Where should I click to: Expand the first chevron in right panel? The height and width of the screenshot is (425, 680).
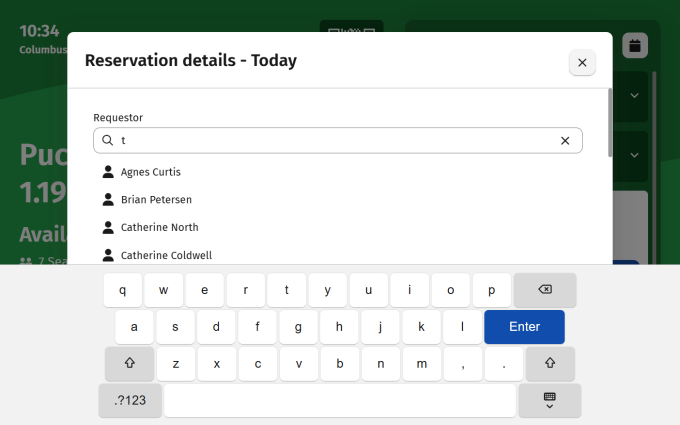pos(634,96)
